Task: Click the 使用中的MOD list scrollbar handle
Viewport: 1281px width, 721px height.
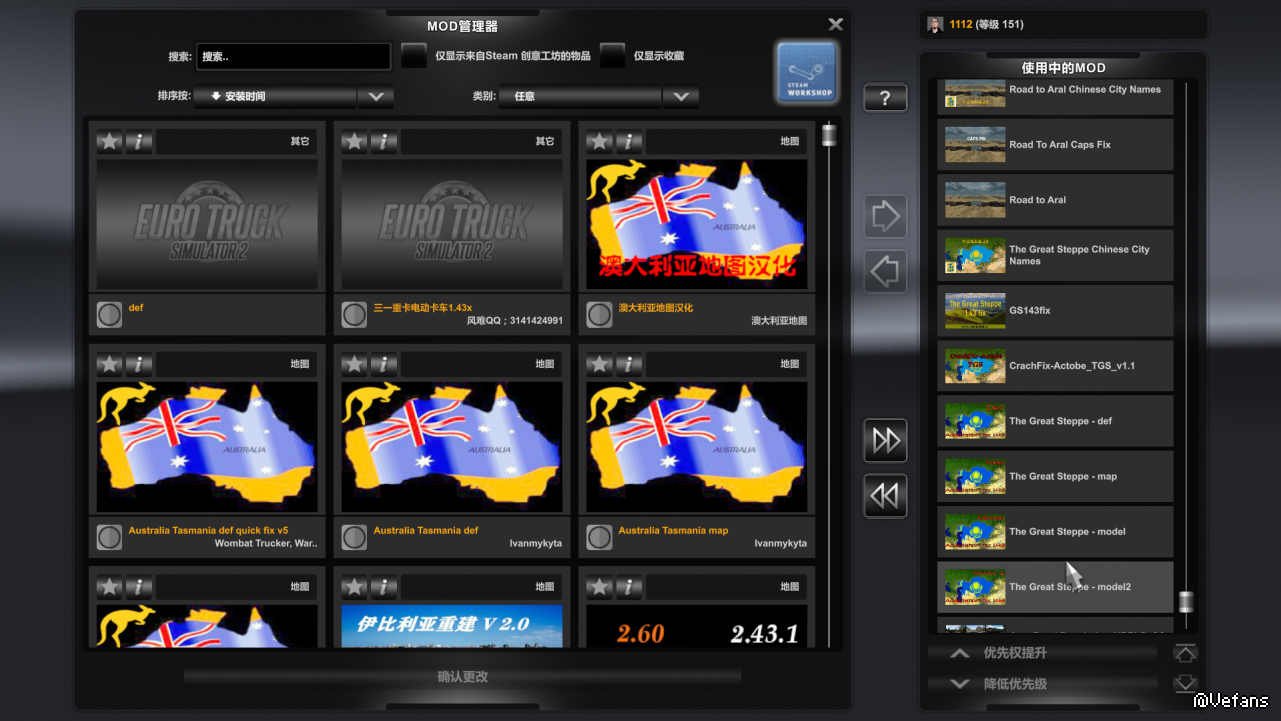Action: pyautogui.click(x=1186, y=601)
